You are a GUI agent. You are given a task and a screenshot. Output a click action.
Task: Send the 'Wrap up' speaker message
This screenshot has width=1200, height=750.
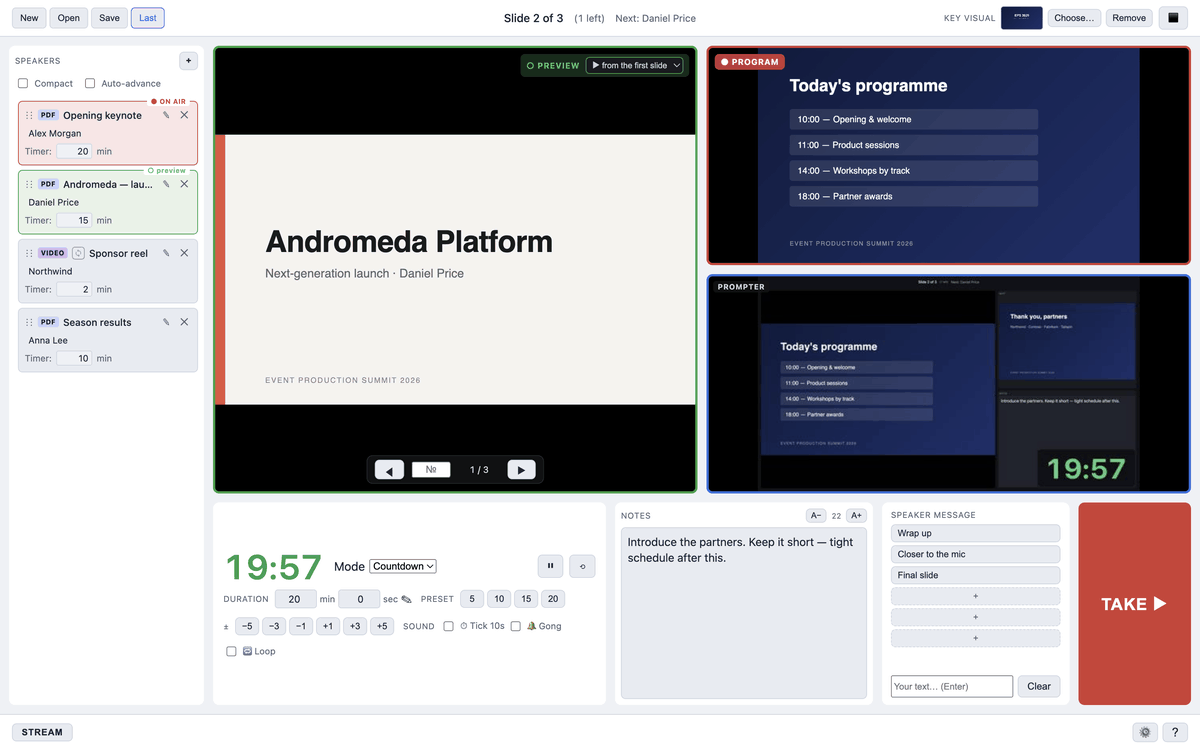[x=975, y=533]
